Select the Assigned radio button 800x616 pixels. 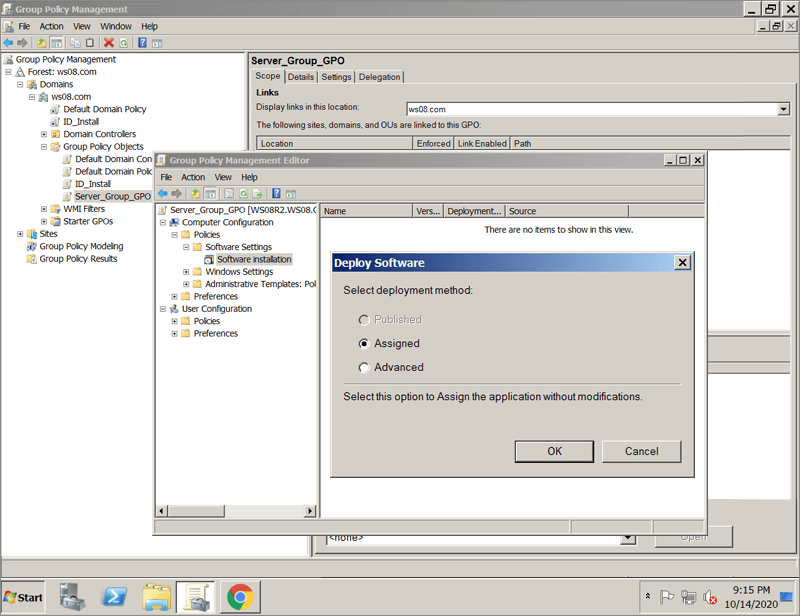[364, 343]
